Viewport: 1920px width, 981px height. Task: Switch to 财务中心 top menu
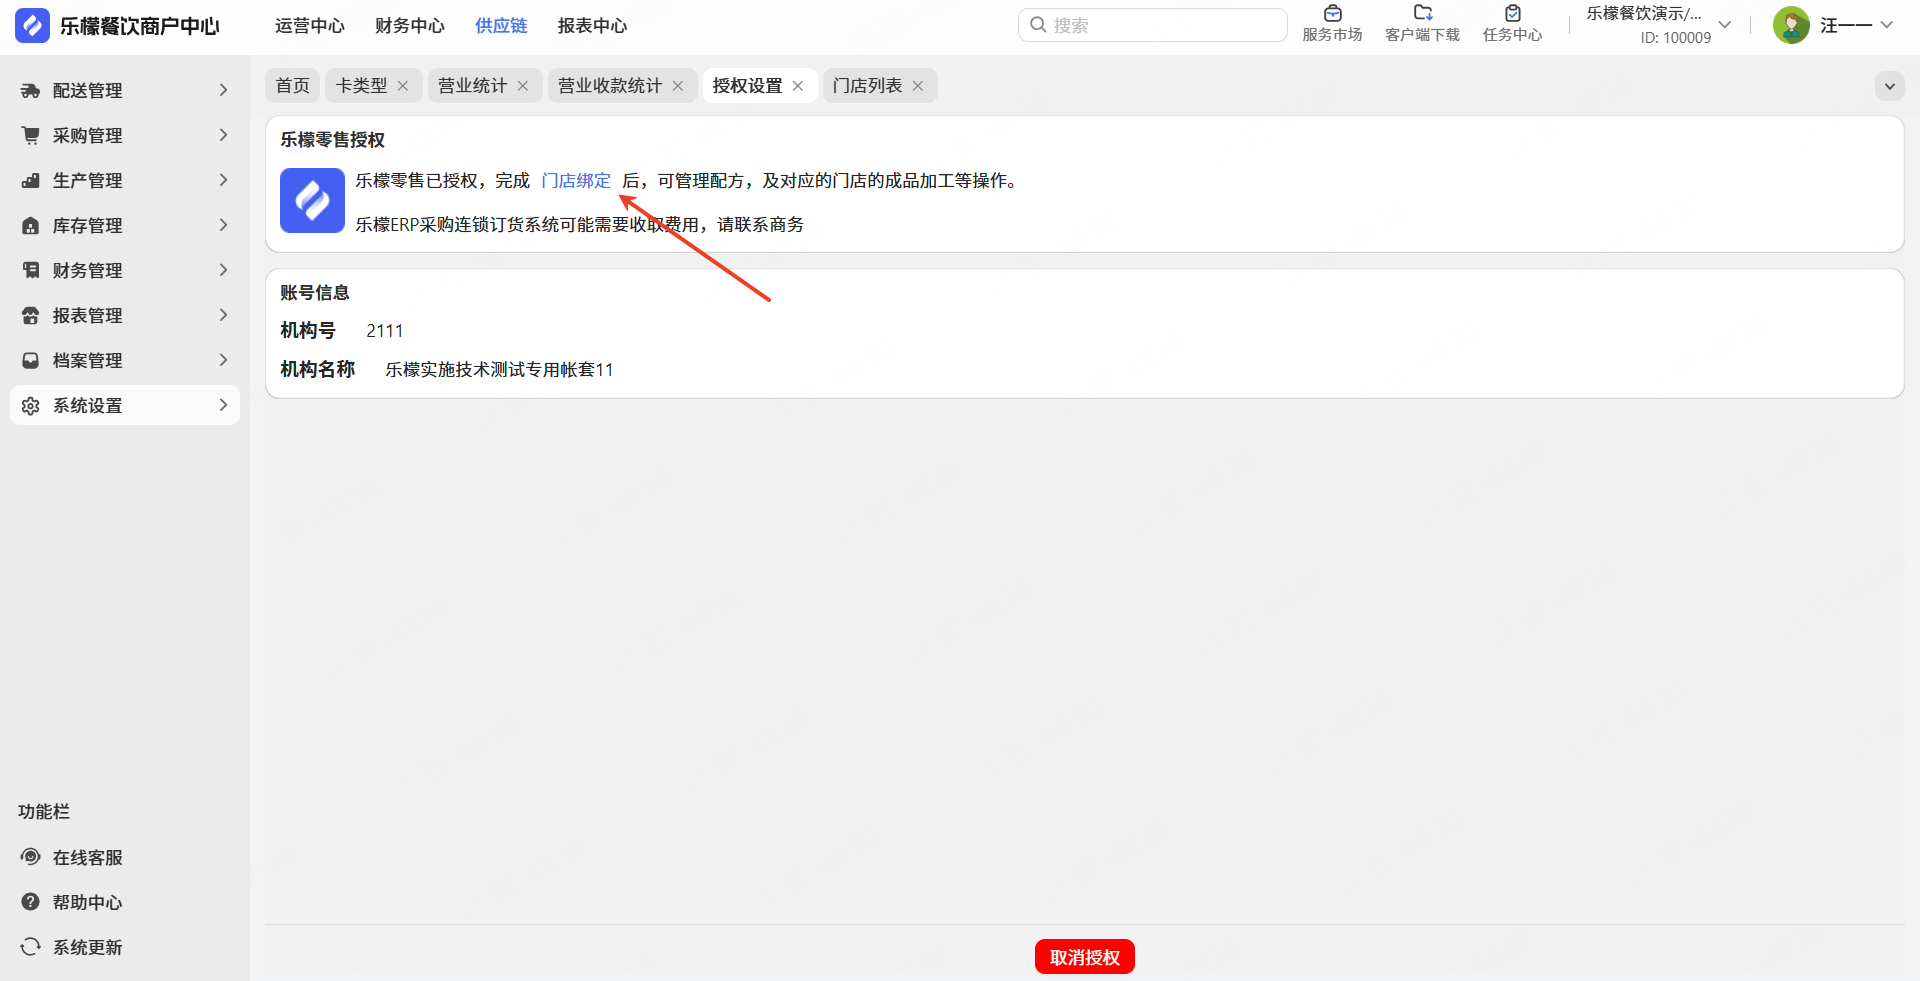tap(410, 26)
